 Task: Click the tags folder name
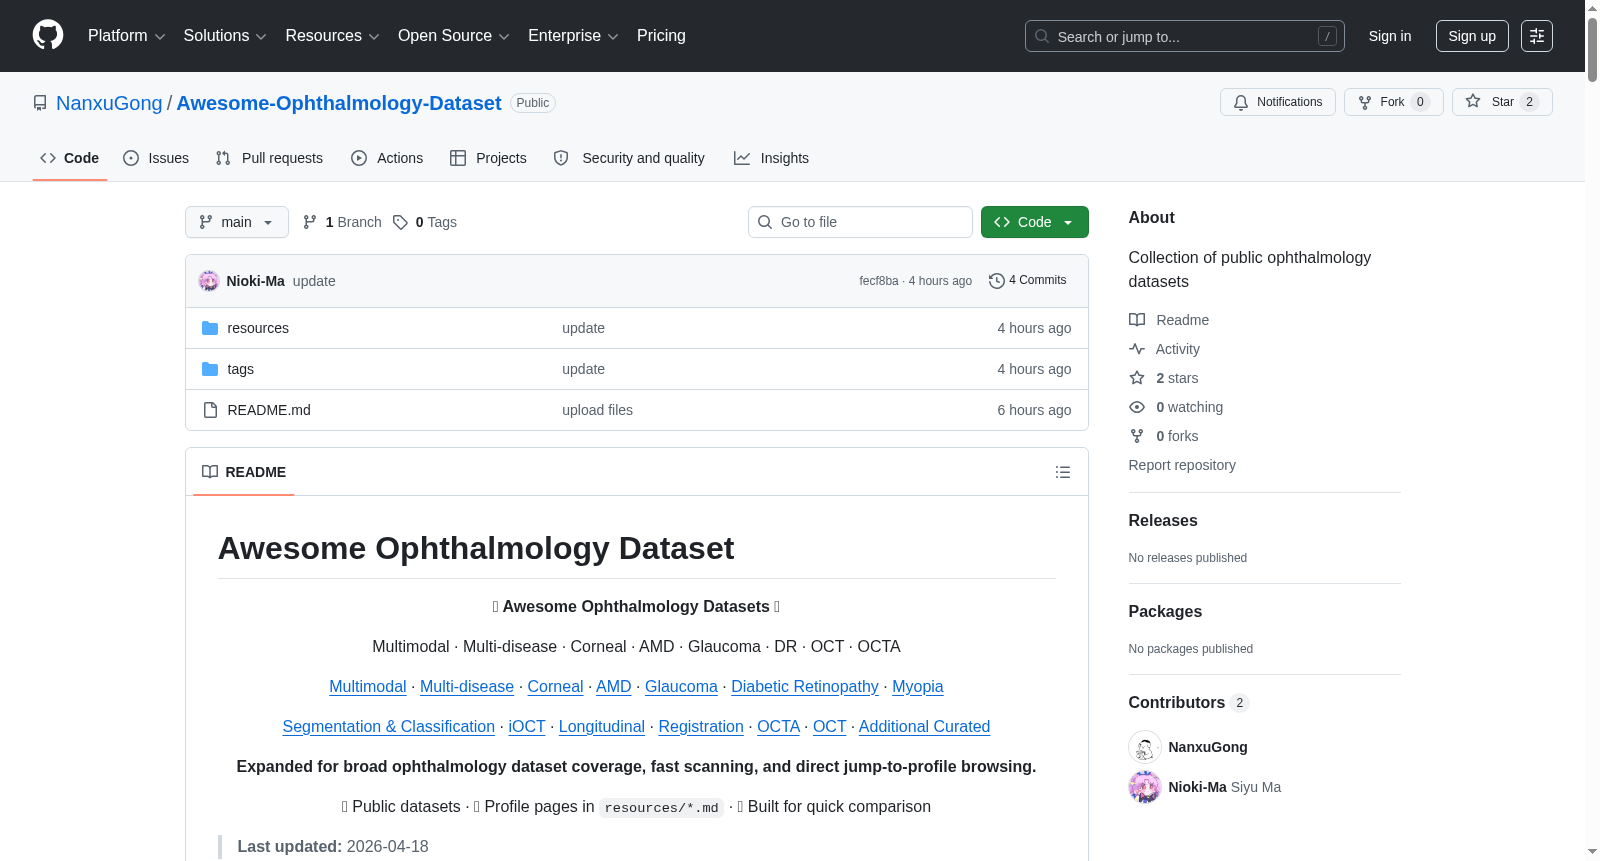point(241,369)
